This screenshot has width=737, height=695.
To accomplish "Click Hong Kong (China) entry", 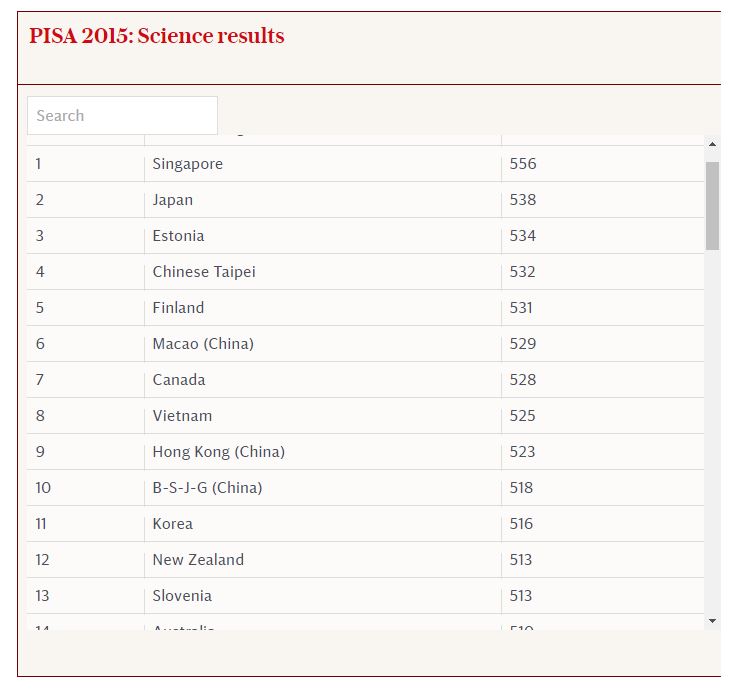I will (x=219, y=452).
